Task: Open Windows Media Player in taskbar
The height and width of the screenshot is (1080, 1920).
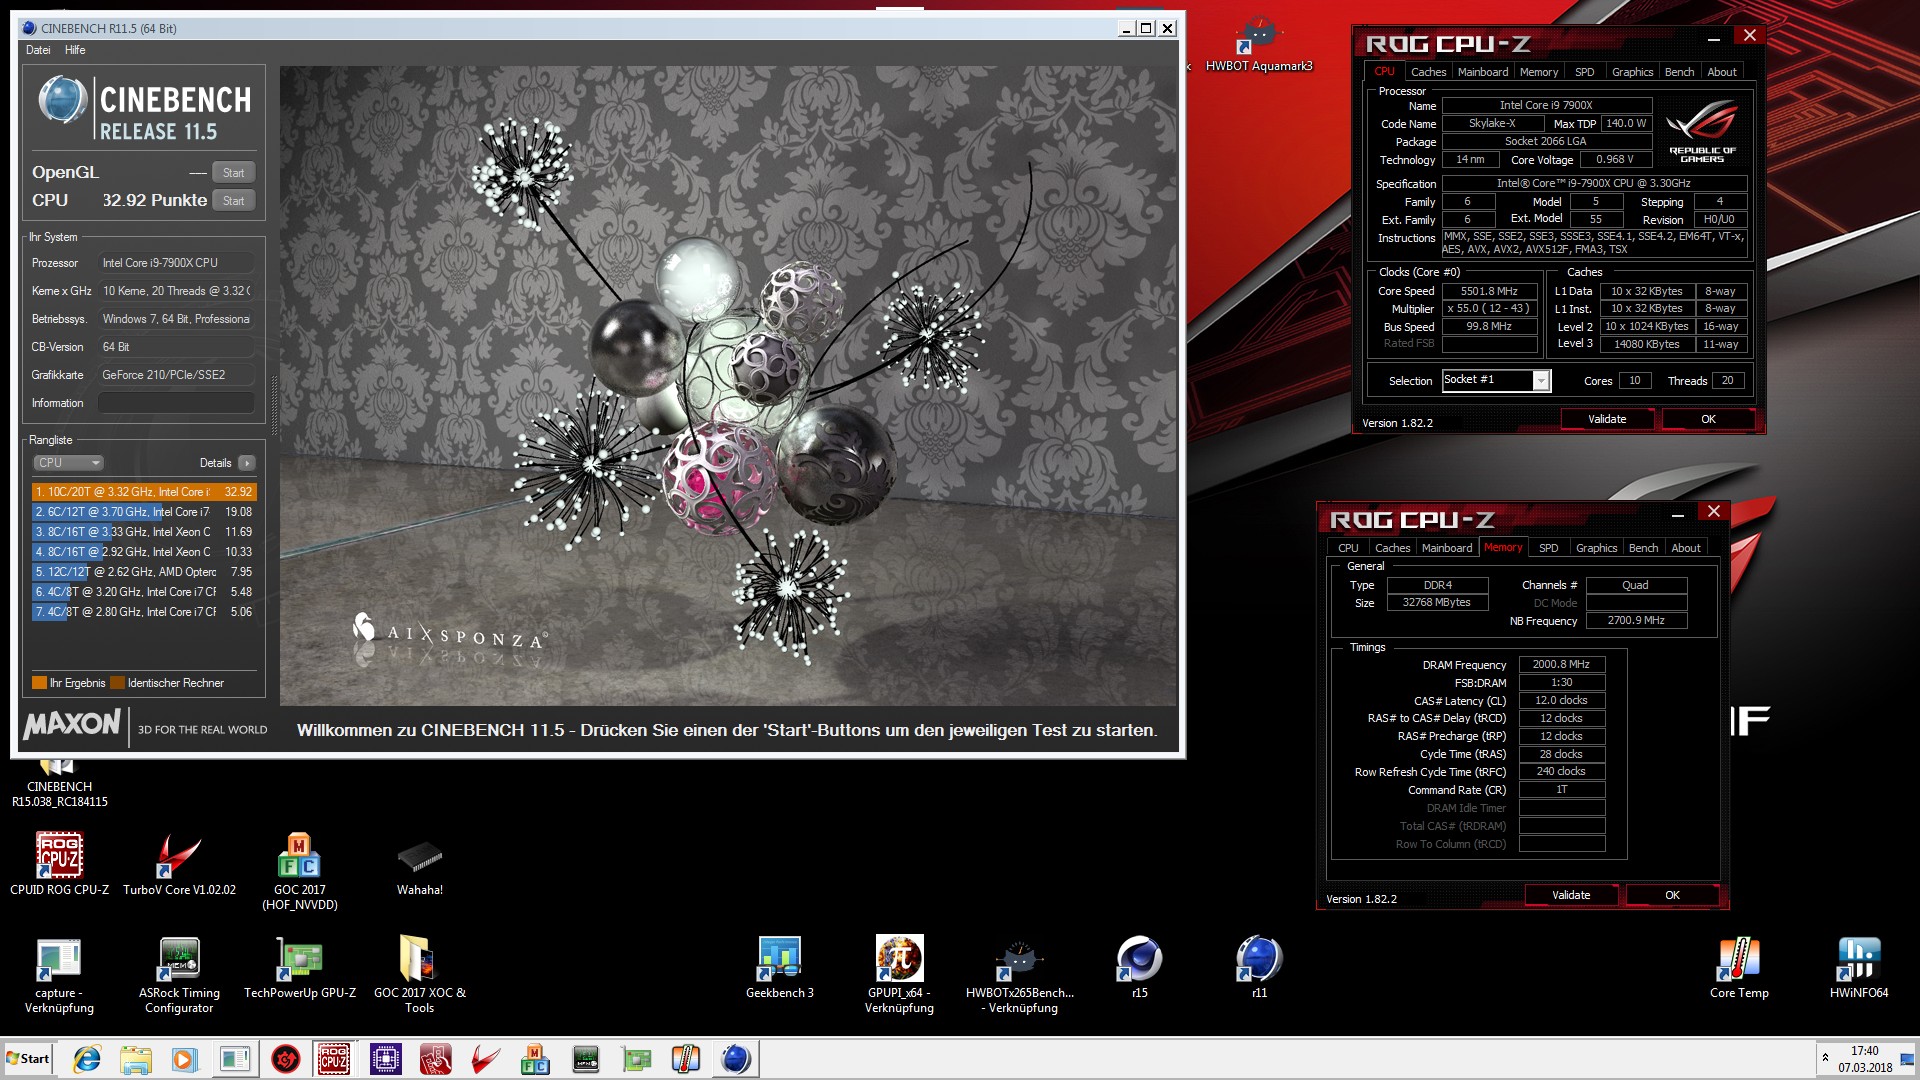Action: pyautogui.click(x=184, y=1059)
